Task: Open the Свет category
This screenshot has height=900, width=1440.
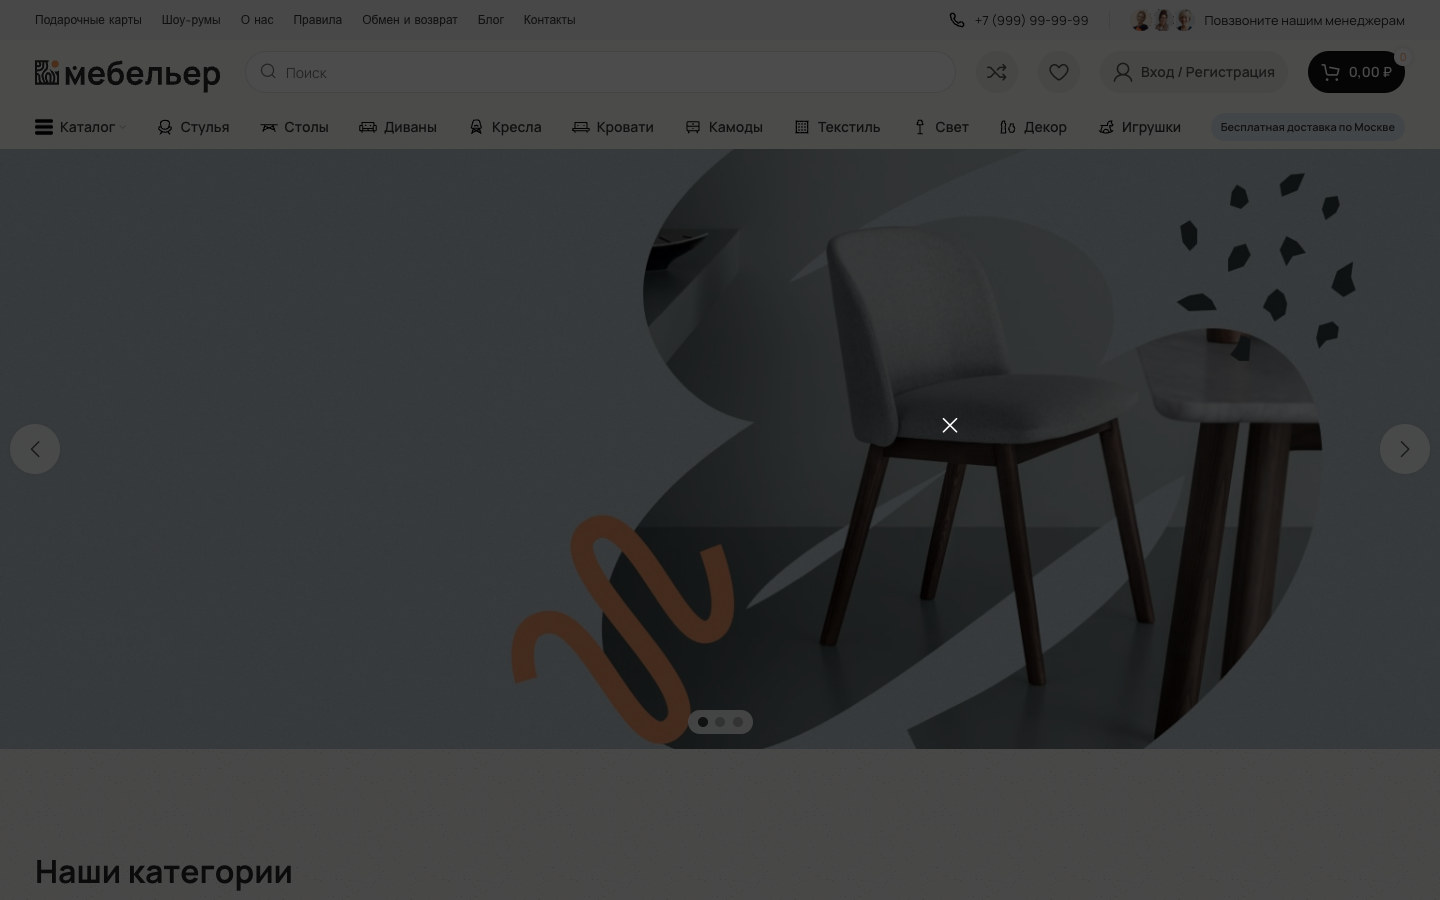Action: click(940, 127)
